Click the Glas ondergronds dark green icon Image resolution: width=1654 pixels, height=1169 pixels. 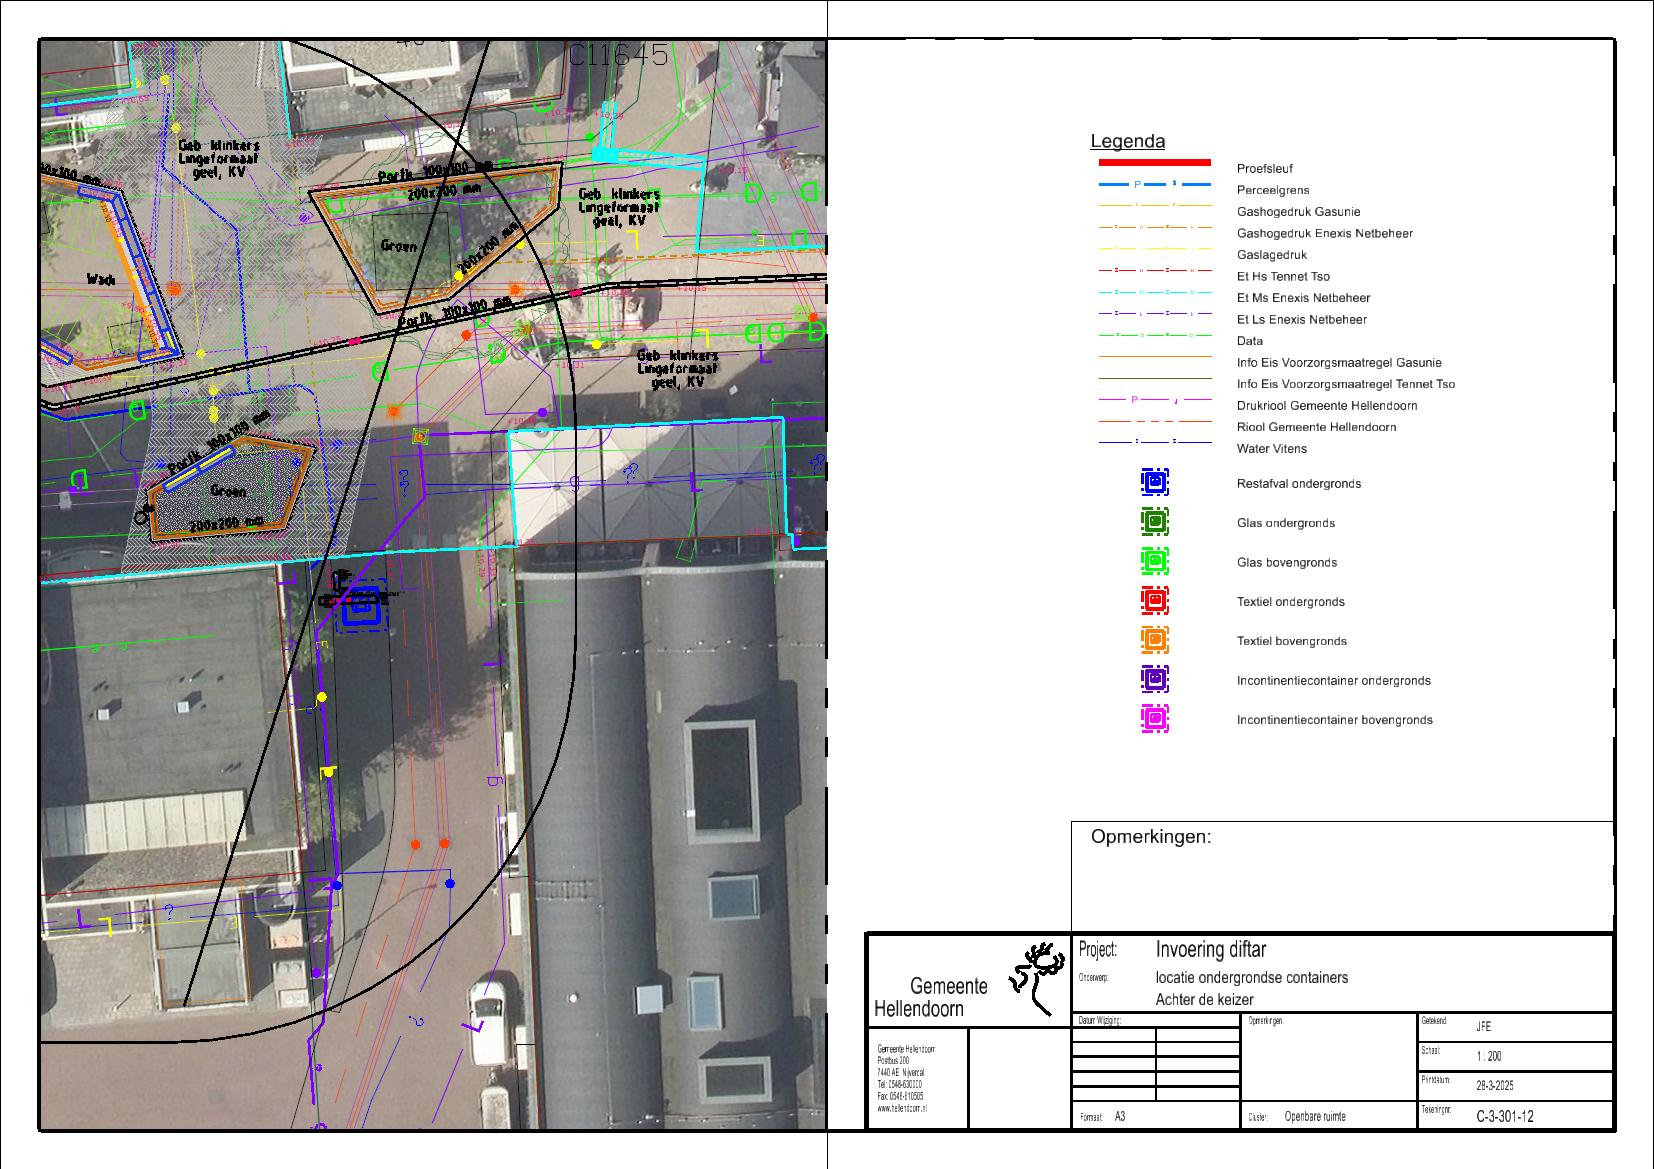1155,522
